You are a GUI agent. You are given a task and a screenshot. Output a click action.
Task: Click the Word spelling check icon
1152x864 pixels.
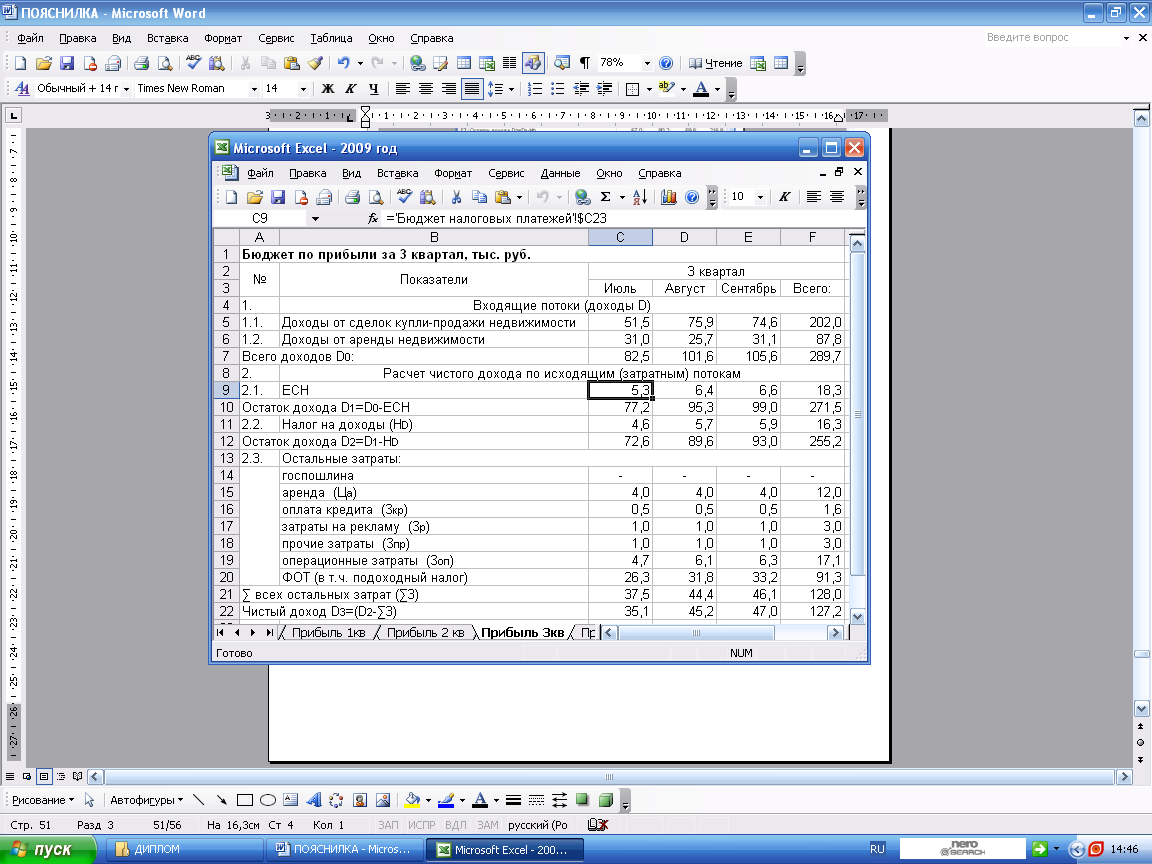[x=193, y=63]
